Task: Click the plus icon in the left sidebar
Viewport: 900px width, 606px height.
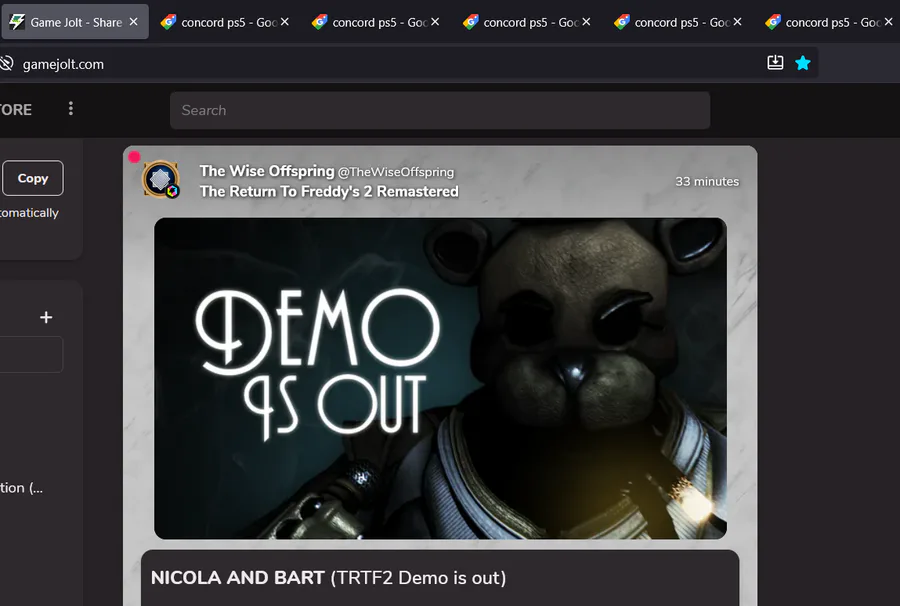Action: pos(46,317)
